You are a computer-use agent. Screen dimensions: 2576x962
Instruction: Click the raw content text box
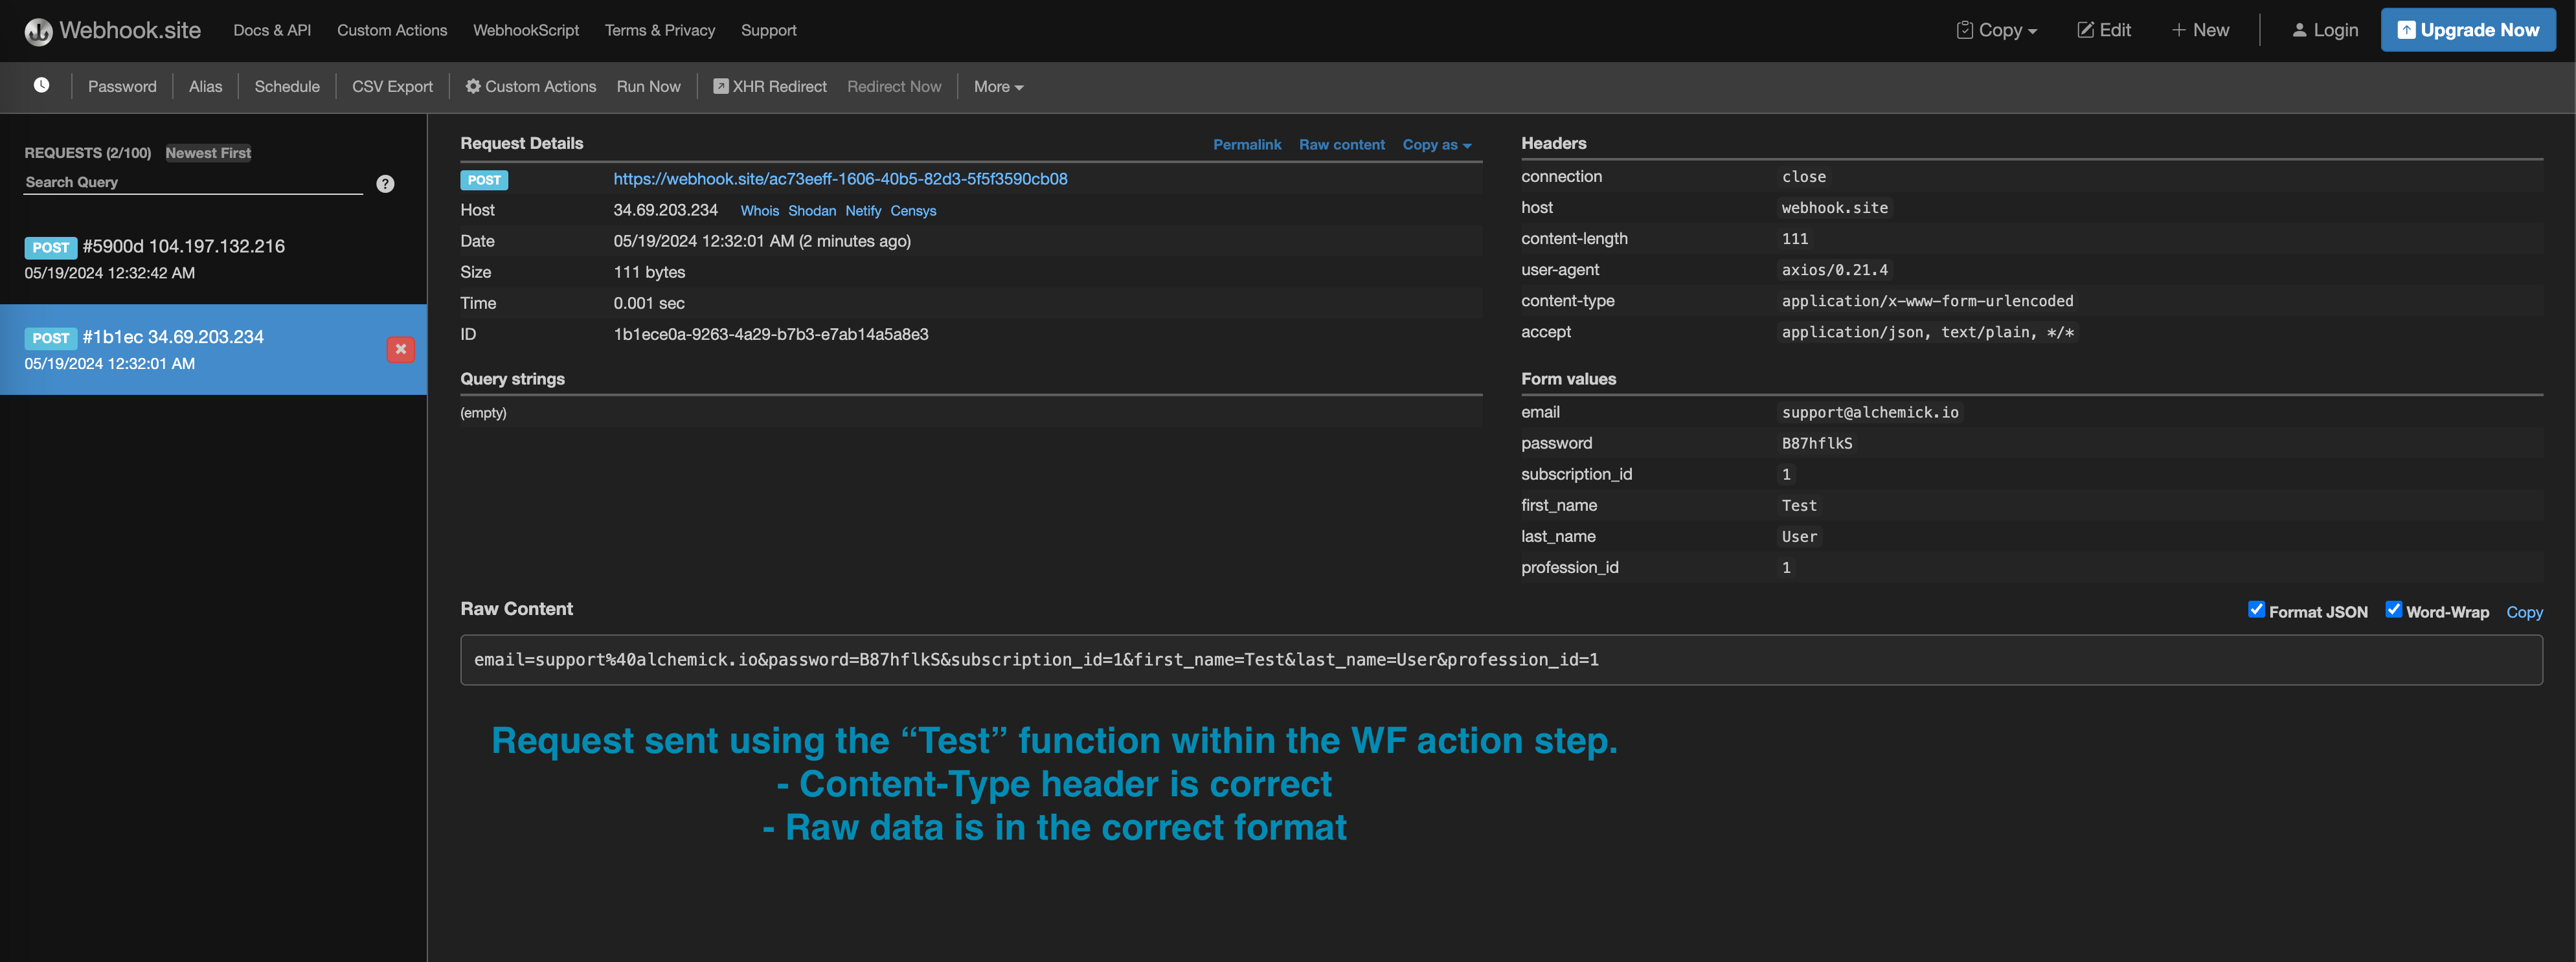tap(1501, 660)
